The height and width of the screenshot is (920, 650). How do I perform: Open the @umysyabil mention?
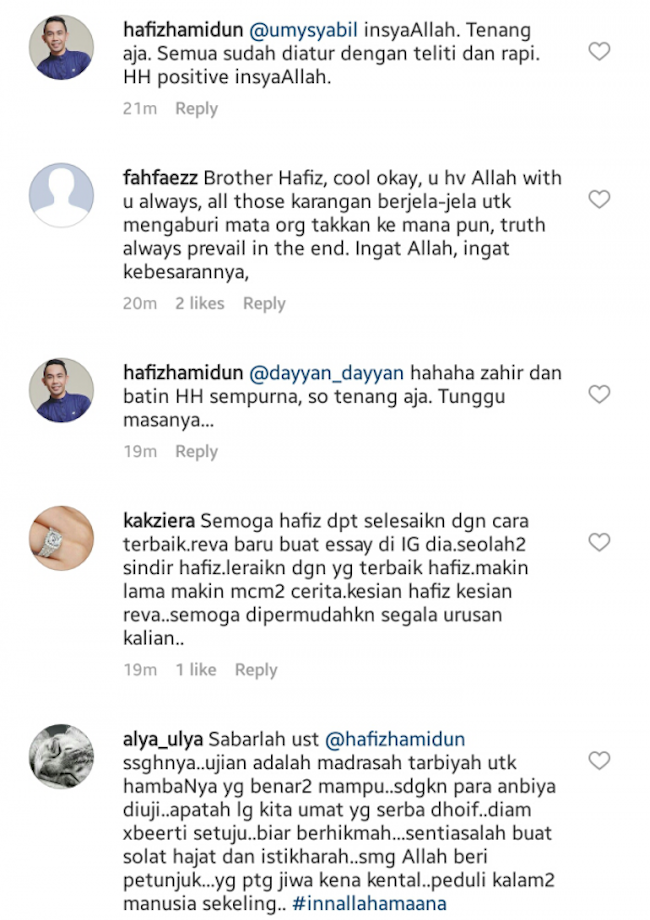click(x=303, y=31)
